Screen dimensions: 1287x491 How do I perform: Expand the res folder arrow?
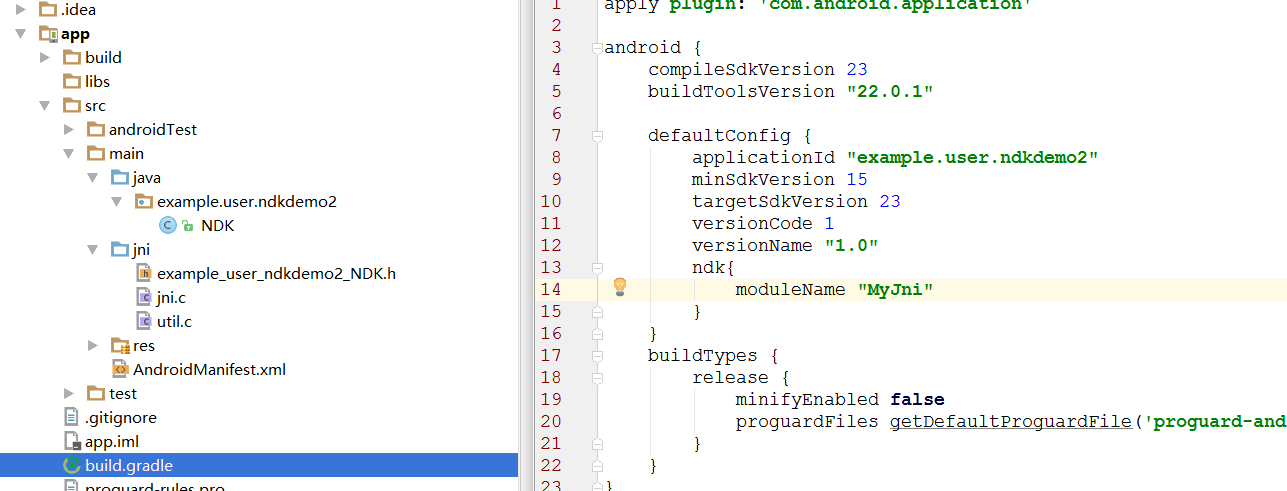(93, 346)
